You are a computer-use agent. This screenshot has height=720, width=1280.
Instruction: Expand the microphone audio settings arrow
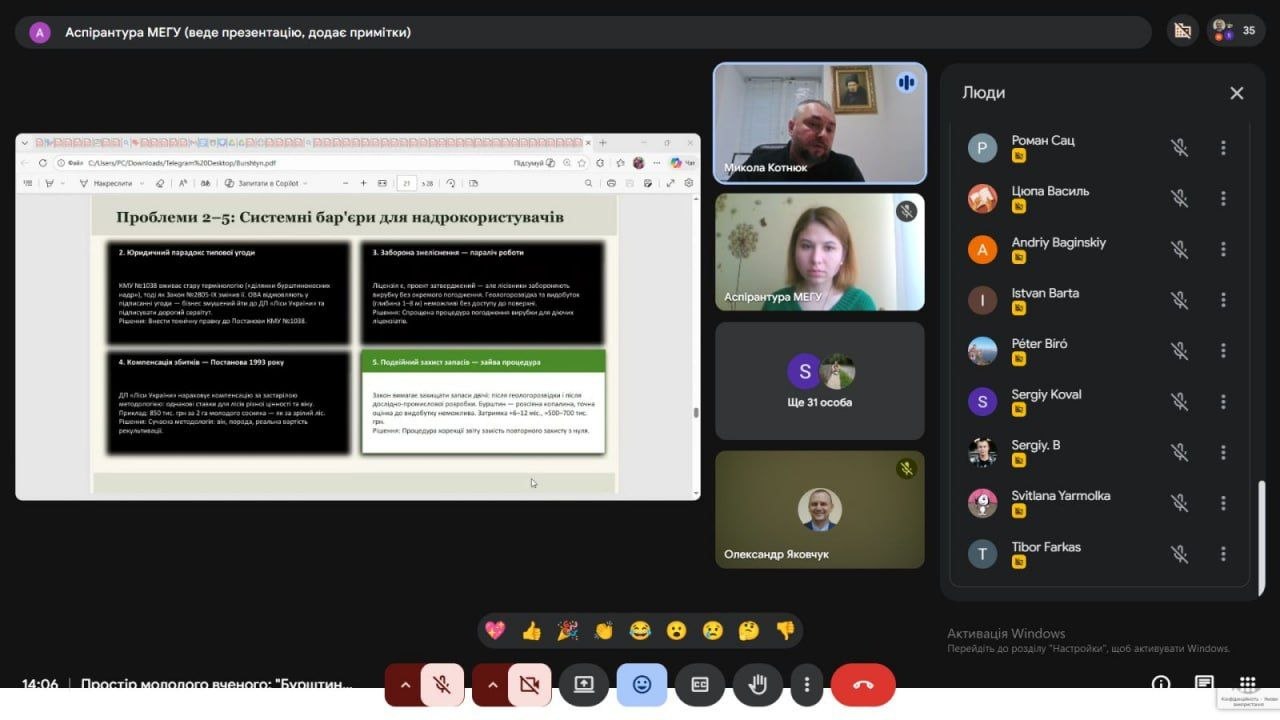click(x=405, y=685)
